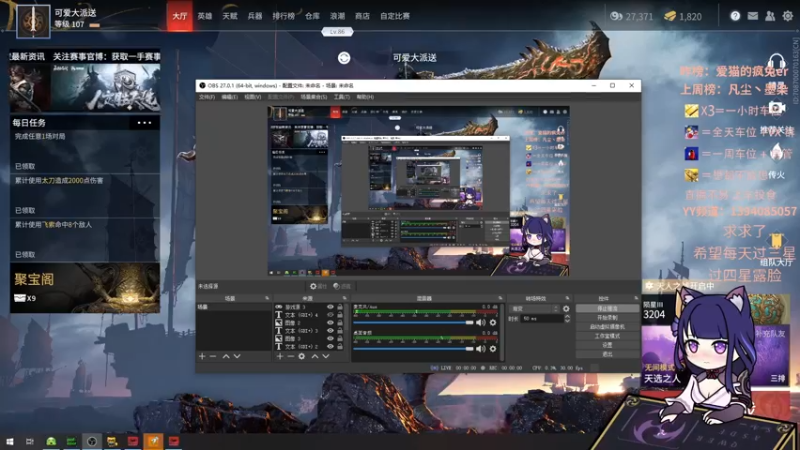
Task: Open the 淡变 transition type dropdown
Action: 535,309
